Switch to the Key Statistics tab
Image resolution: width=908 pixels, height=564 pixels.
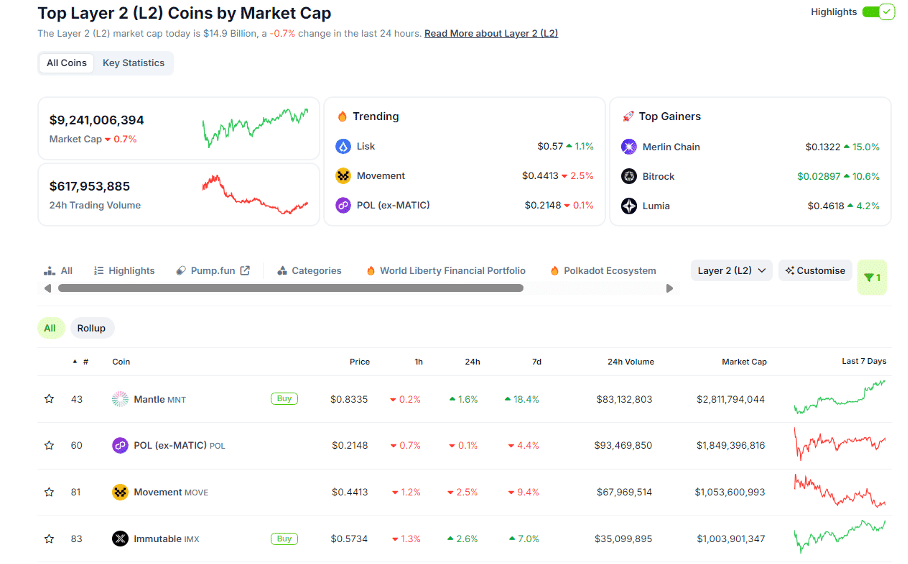133,63
